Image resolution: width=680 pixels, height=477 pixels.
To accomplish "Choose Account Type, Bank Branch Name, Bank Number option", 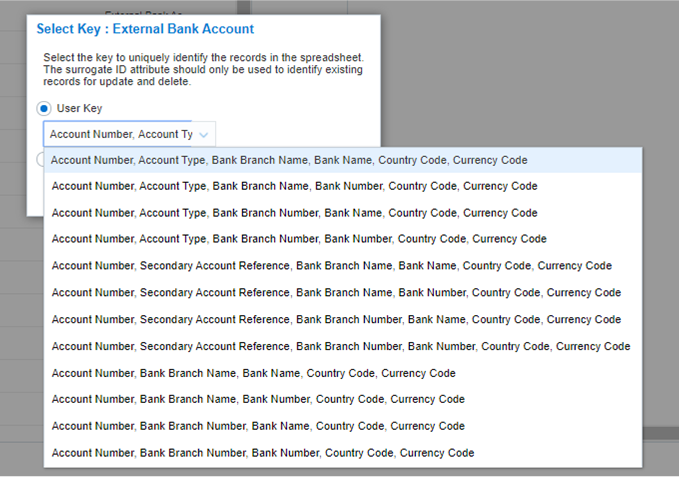I will (x=294, y=186).
